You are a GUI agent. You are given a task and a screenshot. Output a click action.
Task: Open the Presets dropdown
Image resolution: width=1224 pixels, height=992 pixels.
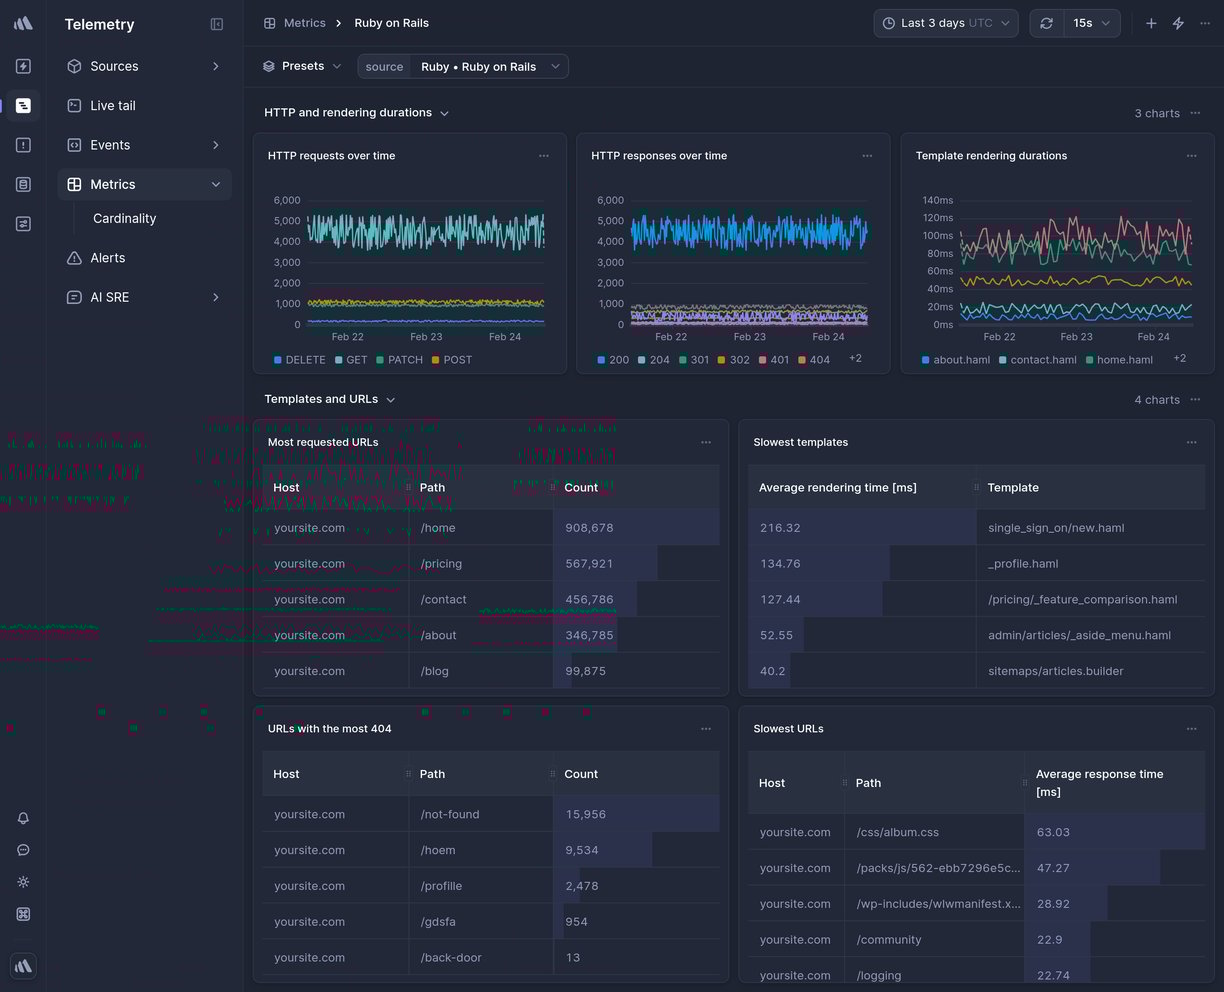[x=302, y=65]
